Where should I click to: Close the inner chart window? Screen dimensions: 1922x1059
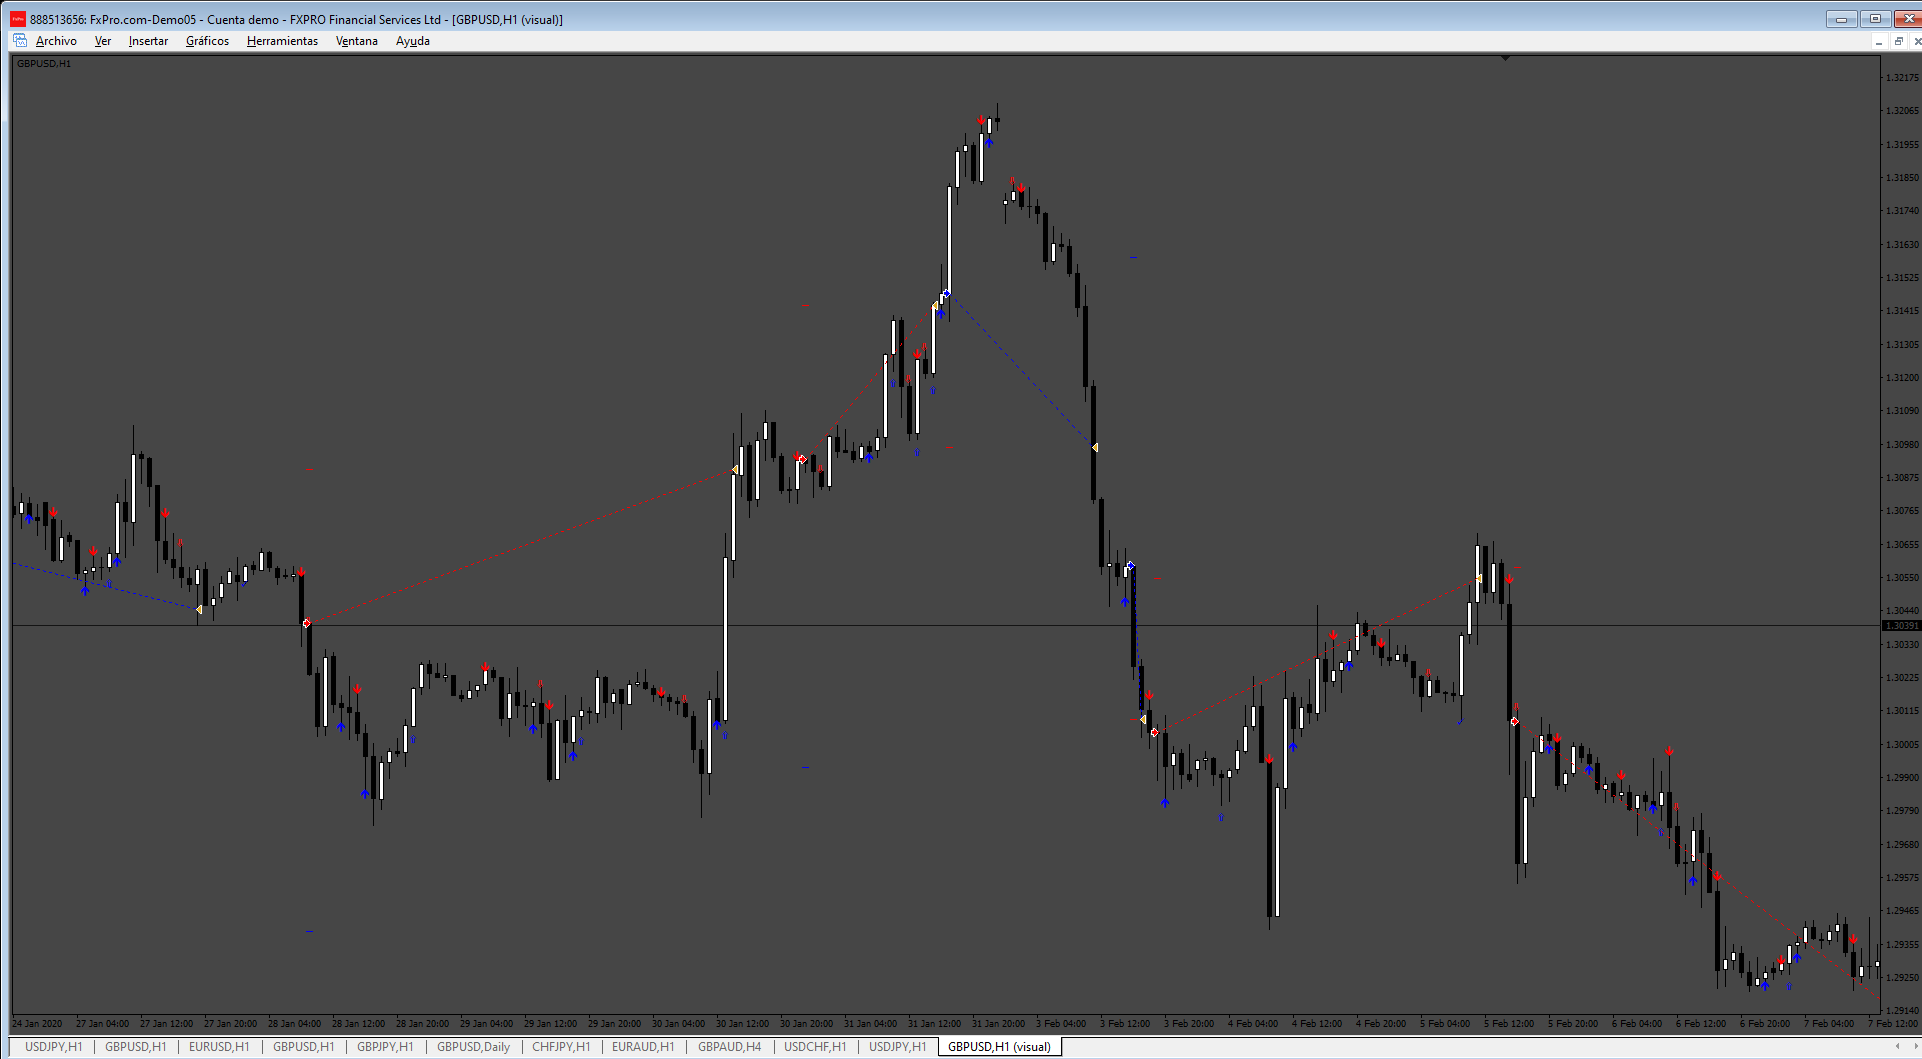click(x=1916, y=41)
